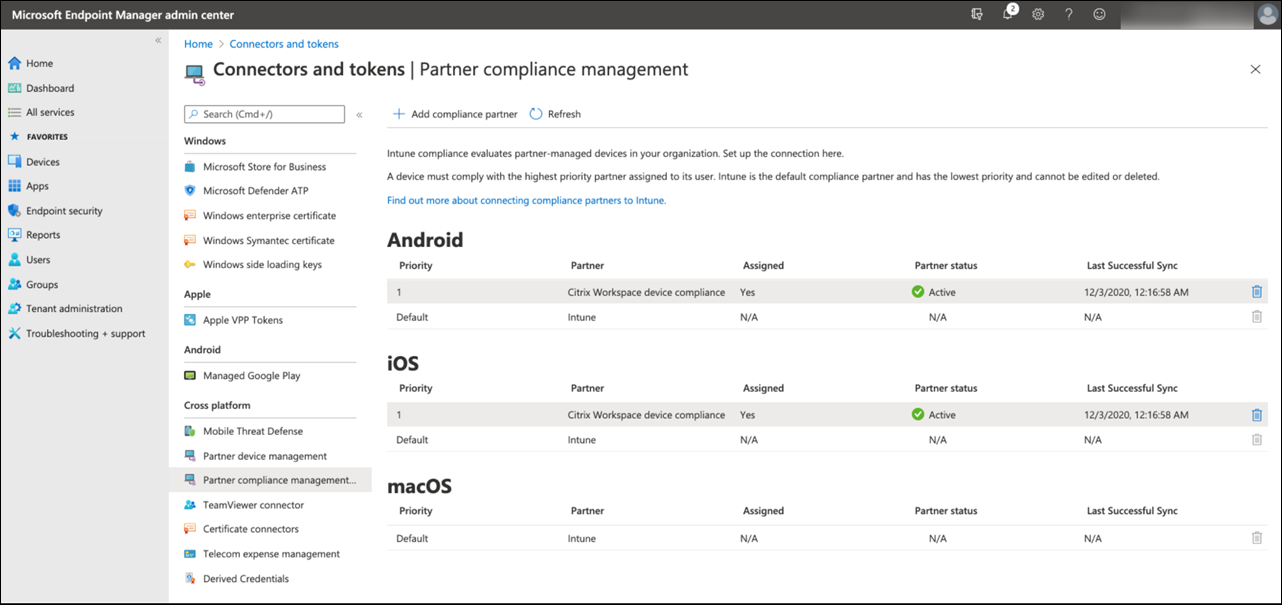1282x605 pixels.
Task: Click the feedback smiley icon
Action: point(1100,14)
